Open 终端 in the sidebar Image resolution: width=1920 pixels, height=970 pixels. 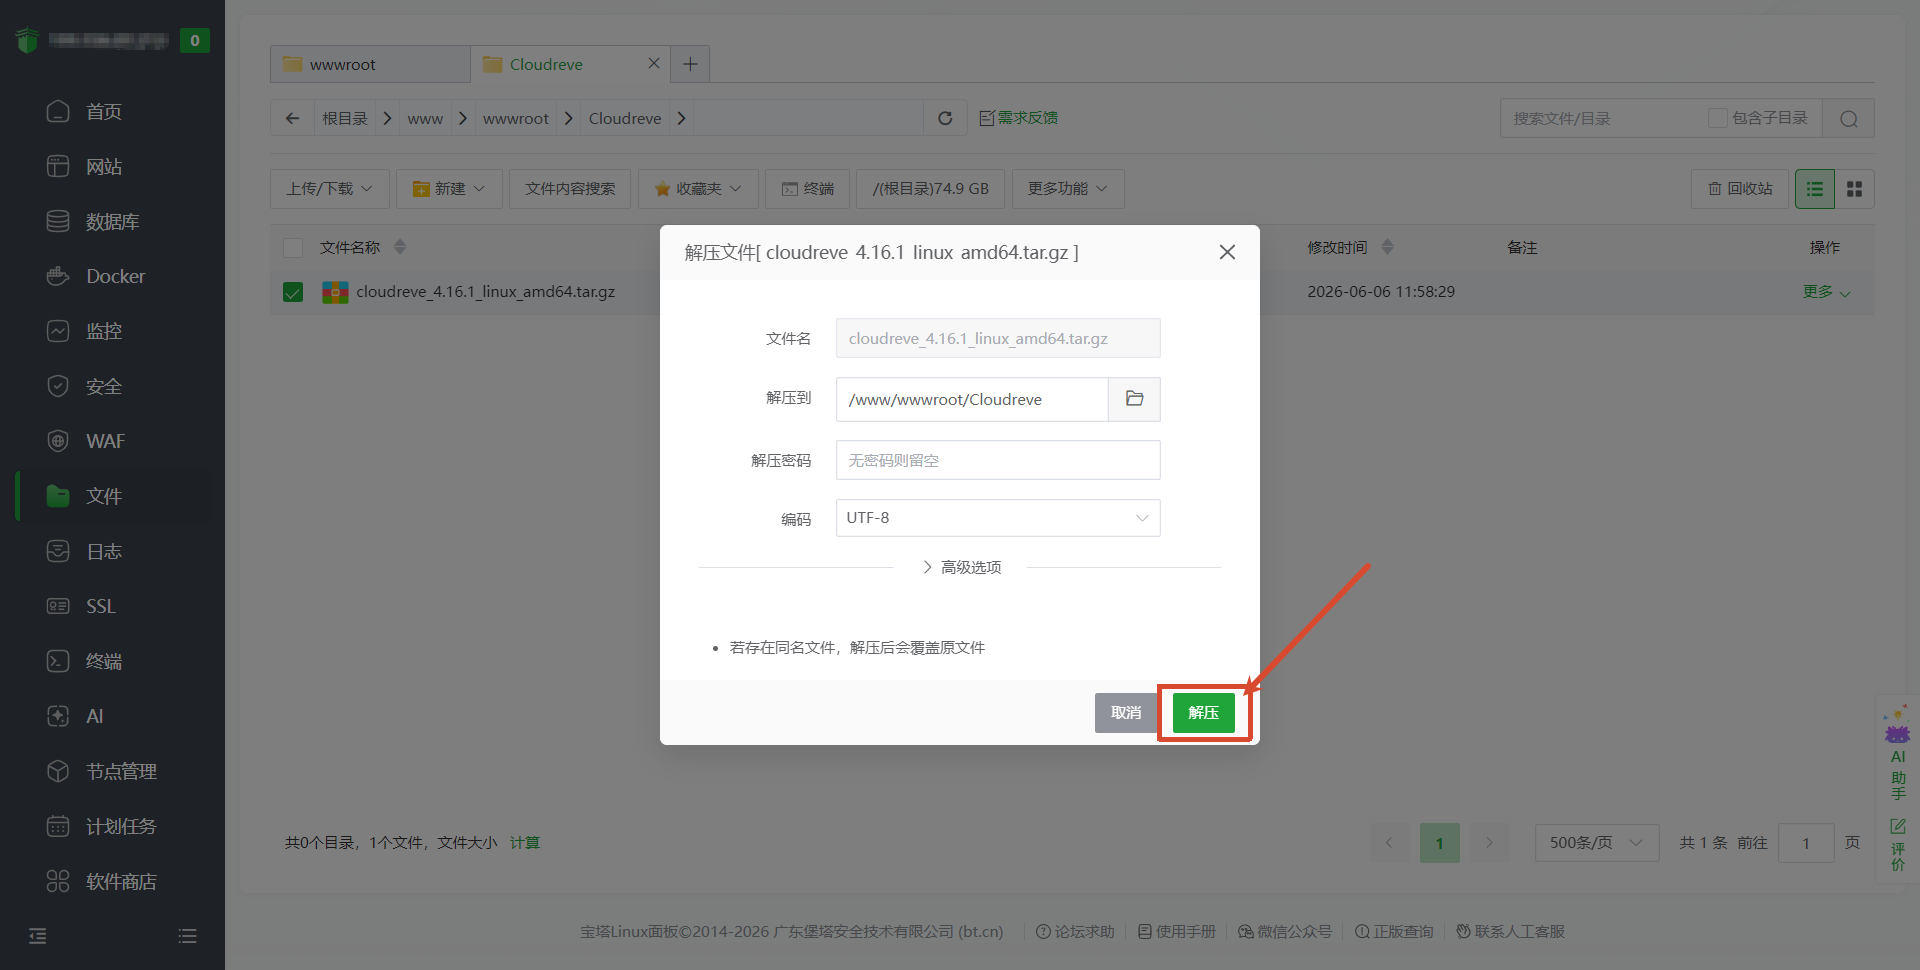click(x=103, y=661)
